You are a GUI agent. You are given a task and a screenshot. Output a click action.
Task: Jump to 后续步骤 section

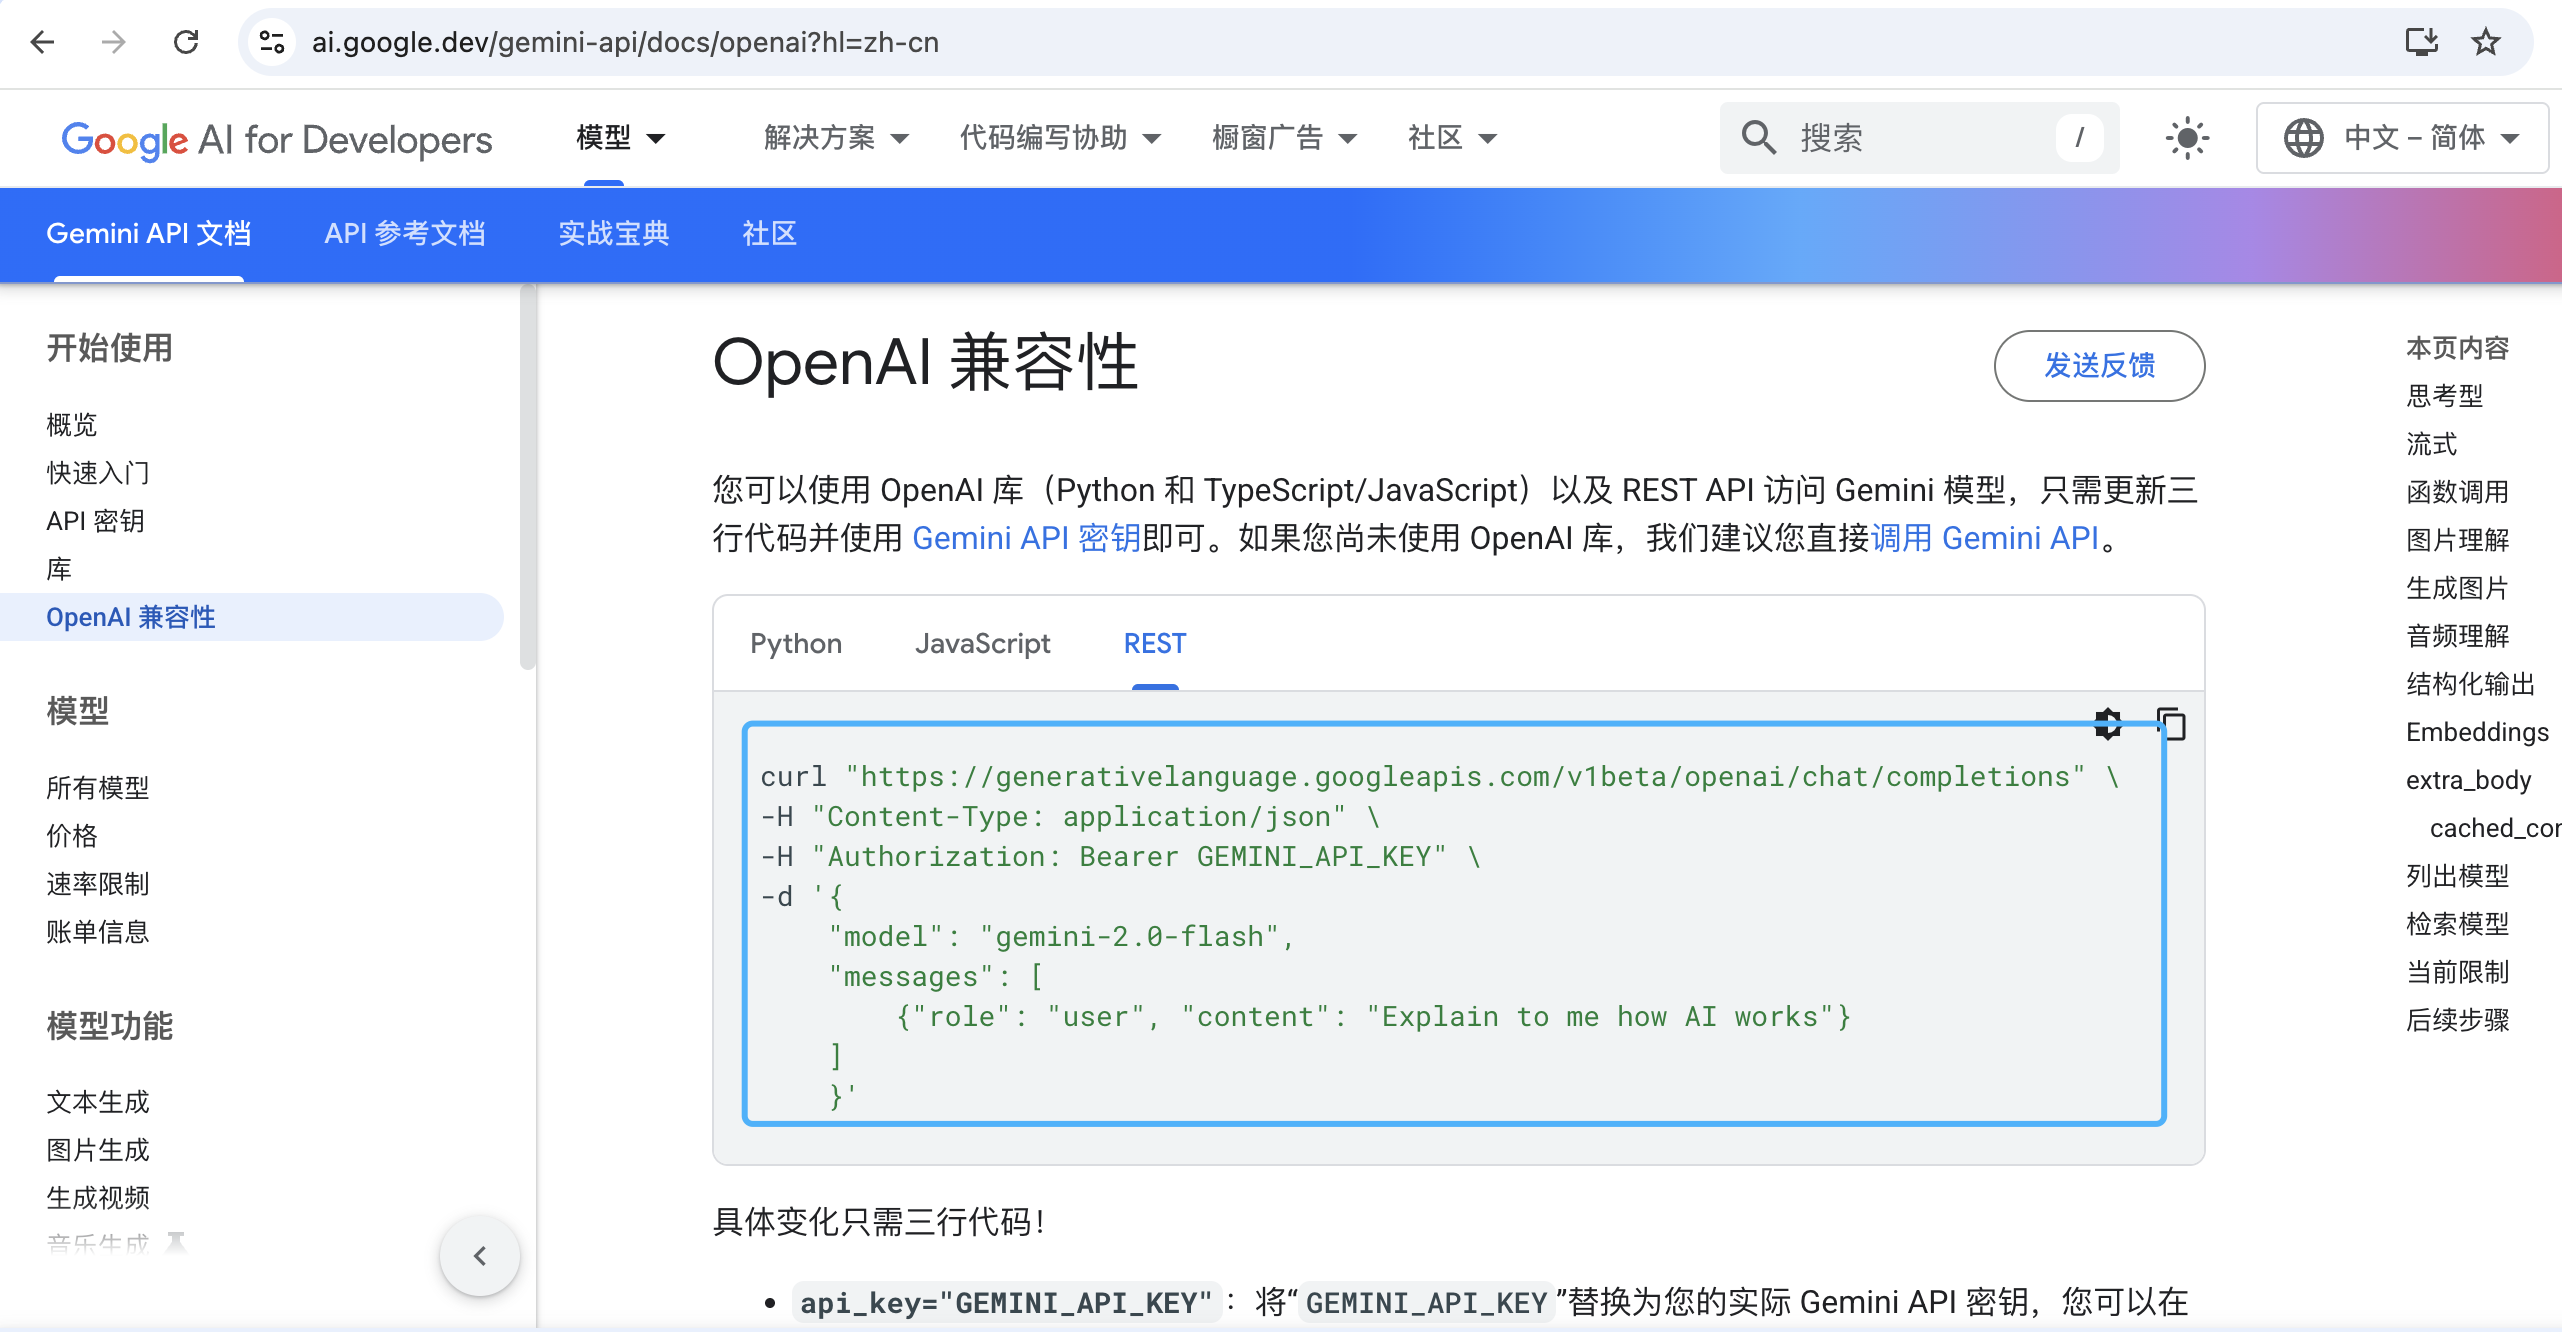click(x=2458, y=1020)
